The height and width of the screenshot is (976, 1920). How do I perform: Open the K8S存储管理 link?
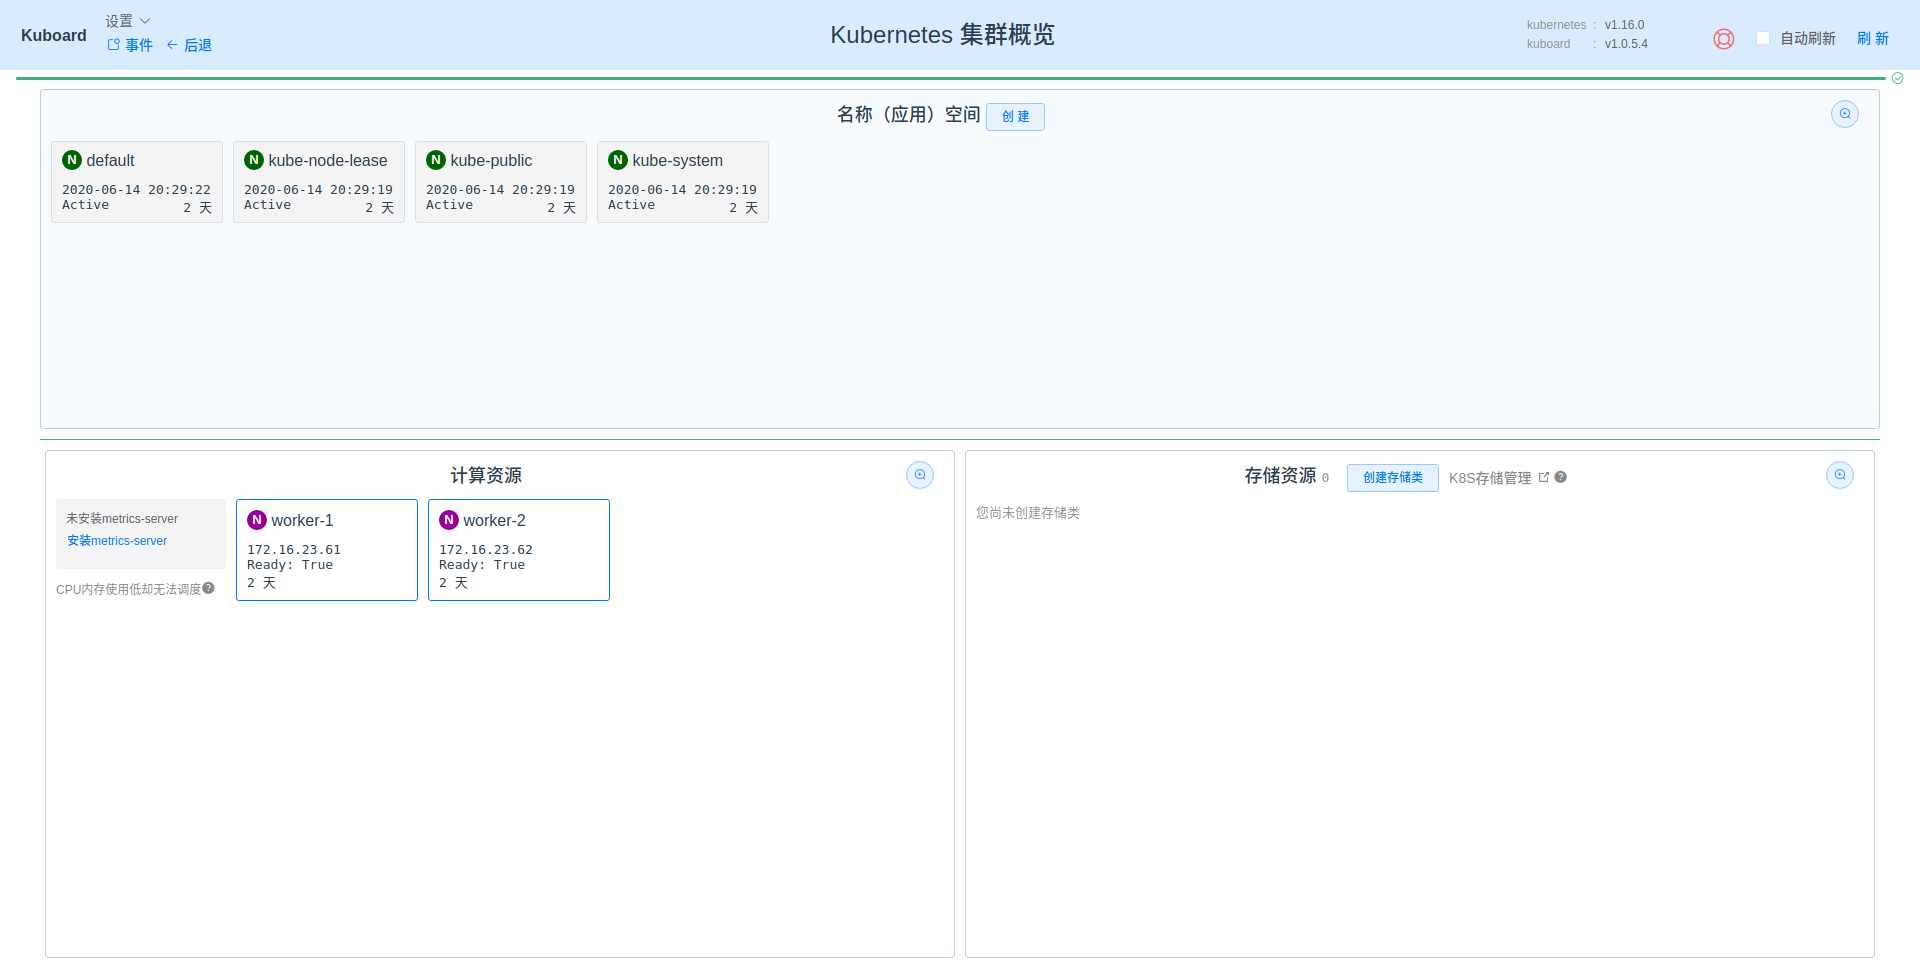(x=1490, y=478)
